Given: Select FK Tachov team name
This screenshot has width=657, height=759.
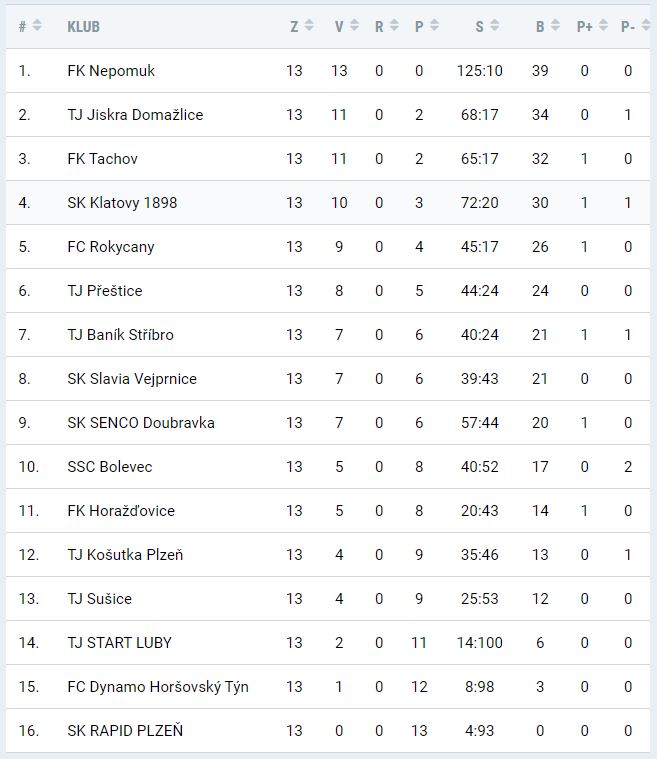Looking at the screenshot, I should [102, 159].
